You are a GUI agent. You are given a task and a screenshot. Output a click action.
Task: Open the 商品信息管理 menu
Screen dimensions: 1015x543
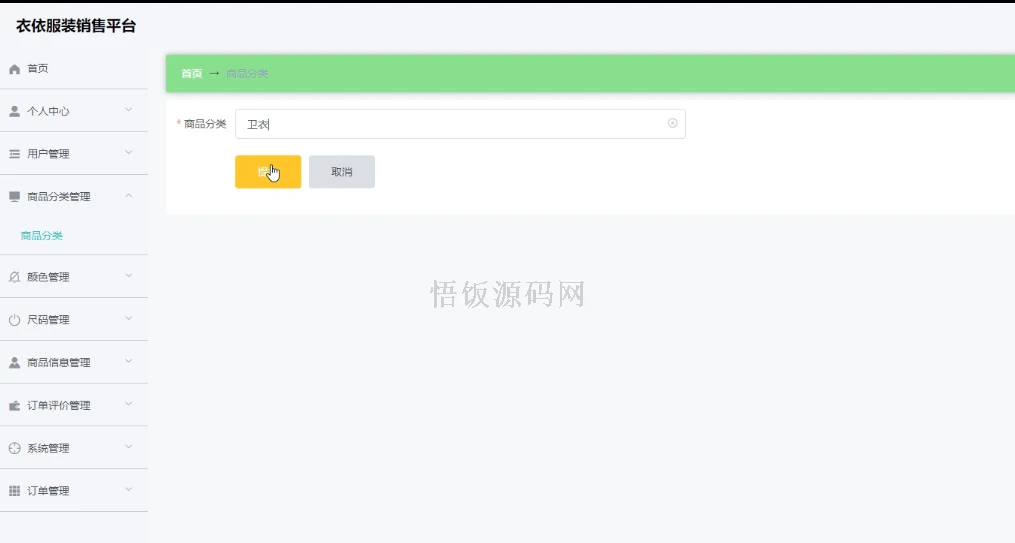tap(74, 362)
